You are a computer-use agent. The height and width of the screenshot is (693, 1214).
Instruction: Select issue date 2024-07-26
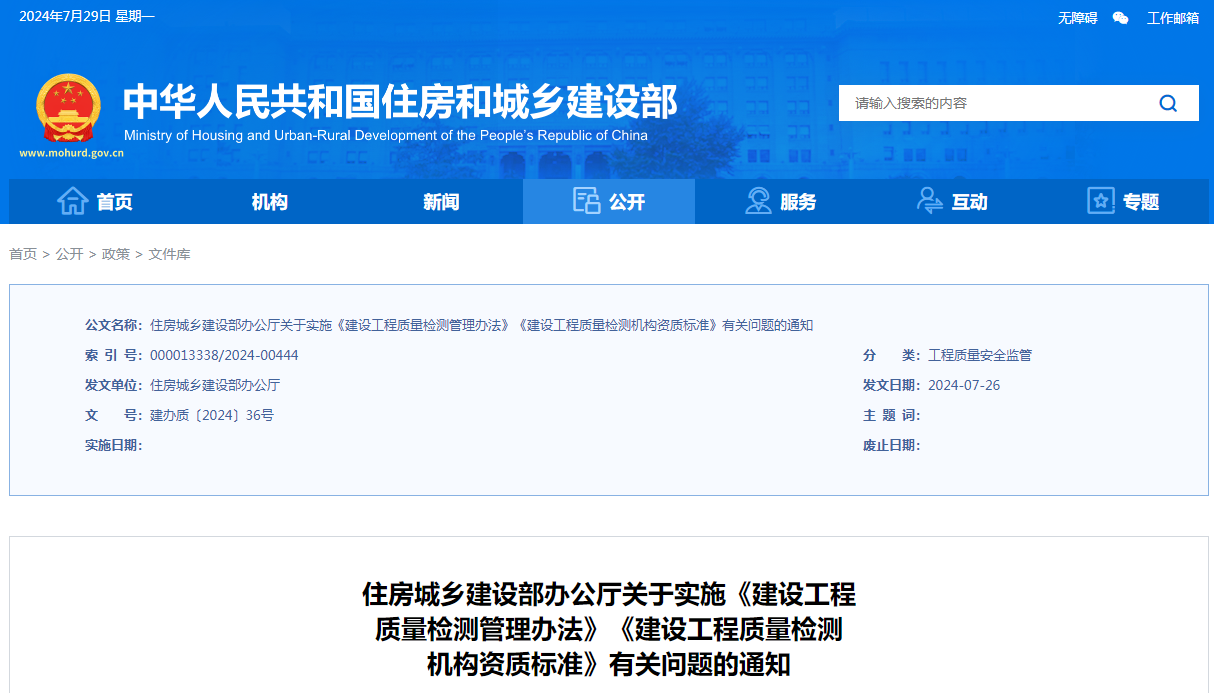coord(964,385)
